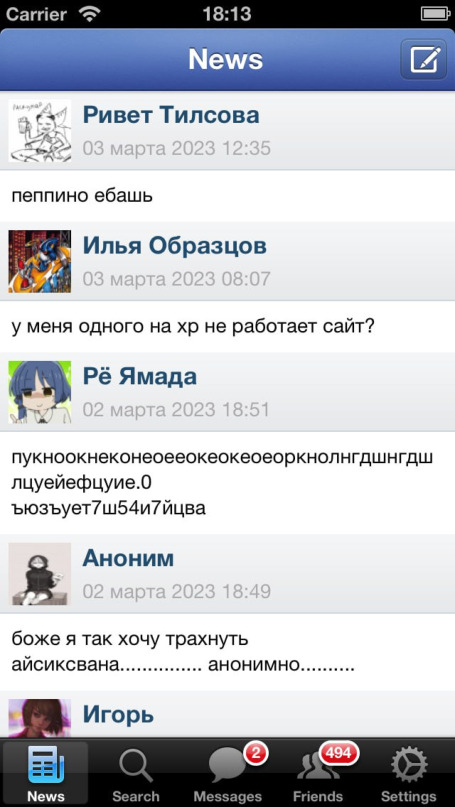Open Messages tab with 2 badge
455x807 pixels.
pyautogui.click(x=228, y=772)
